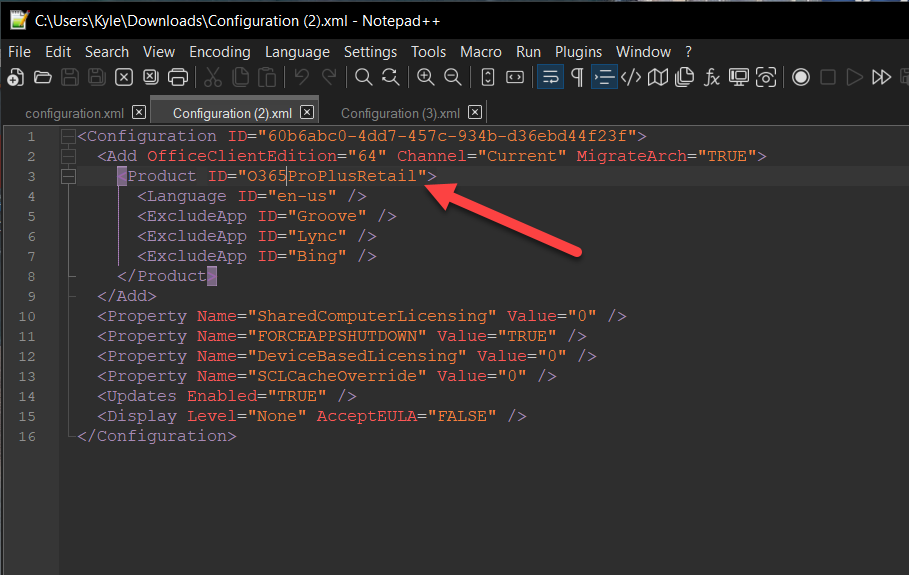Close the configuration.xml tab
Screen dimensions: 909x575
coord(139,112)
